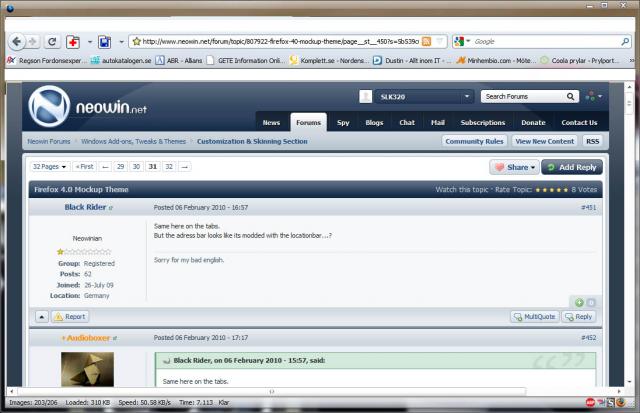Click the browser Forward arrow

pos(32,41)
